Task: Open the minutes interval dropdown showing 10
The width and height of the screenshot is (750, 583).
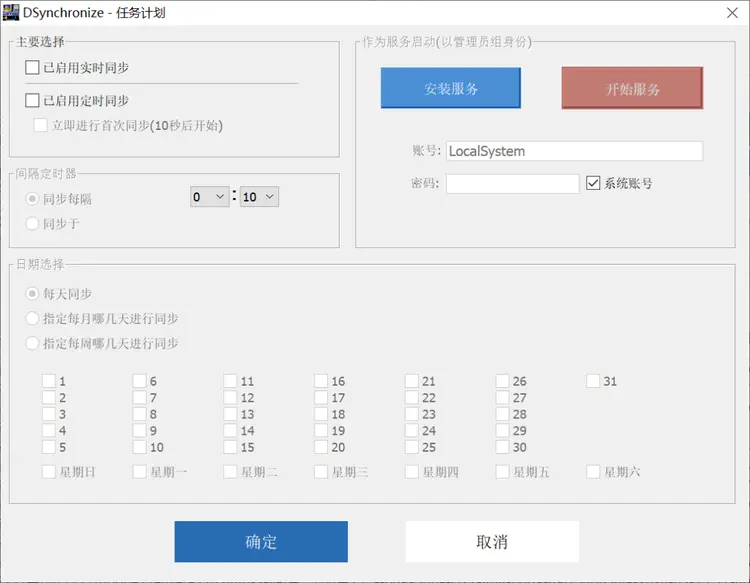Action: coord(259,197)
